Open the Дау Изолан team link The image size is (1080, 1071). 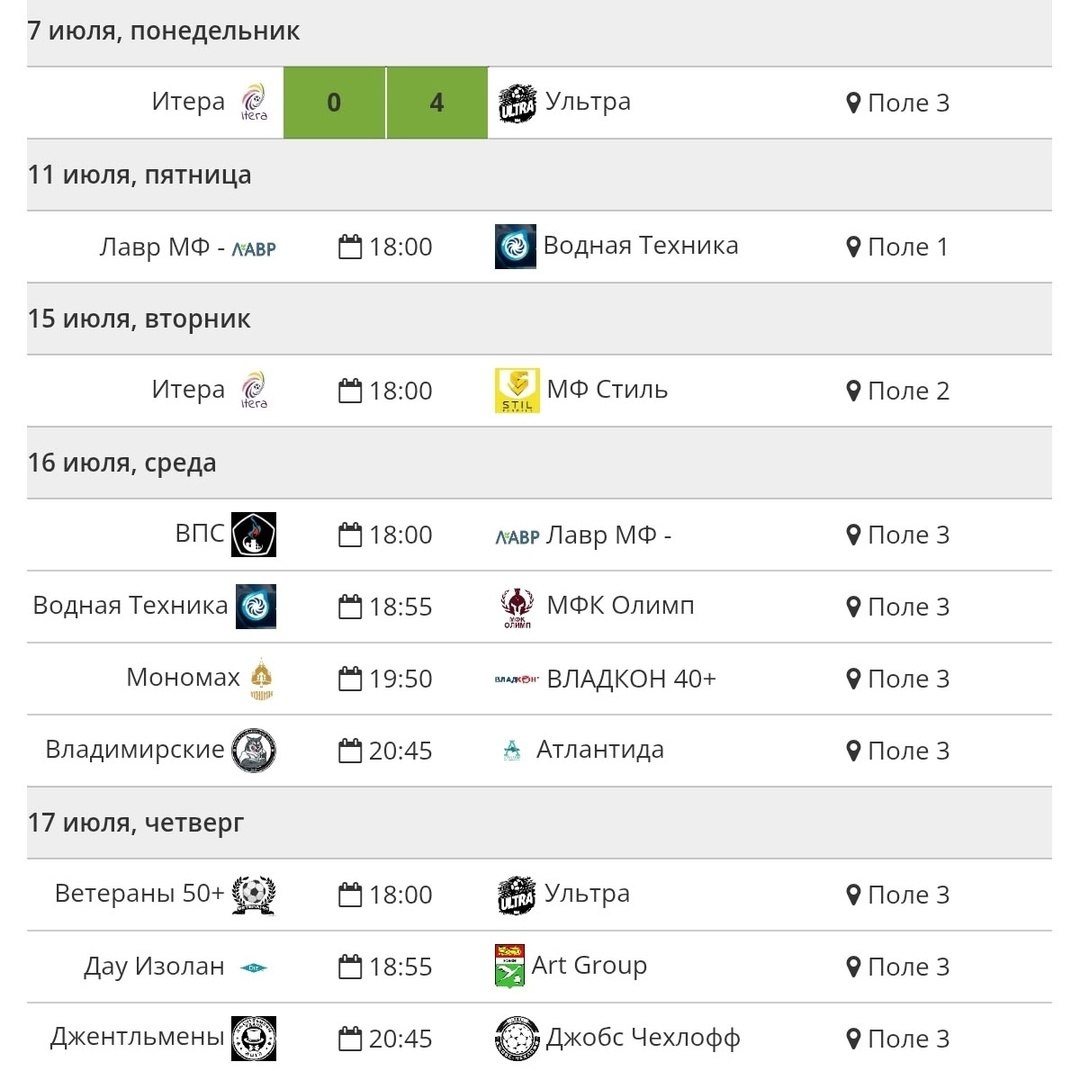point(154,966)
